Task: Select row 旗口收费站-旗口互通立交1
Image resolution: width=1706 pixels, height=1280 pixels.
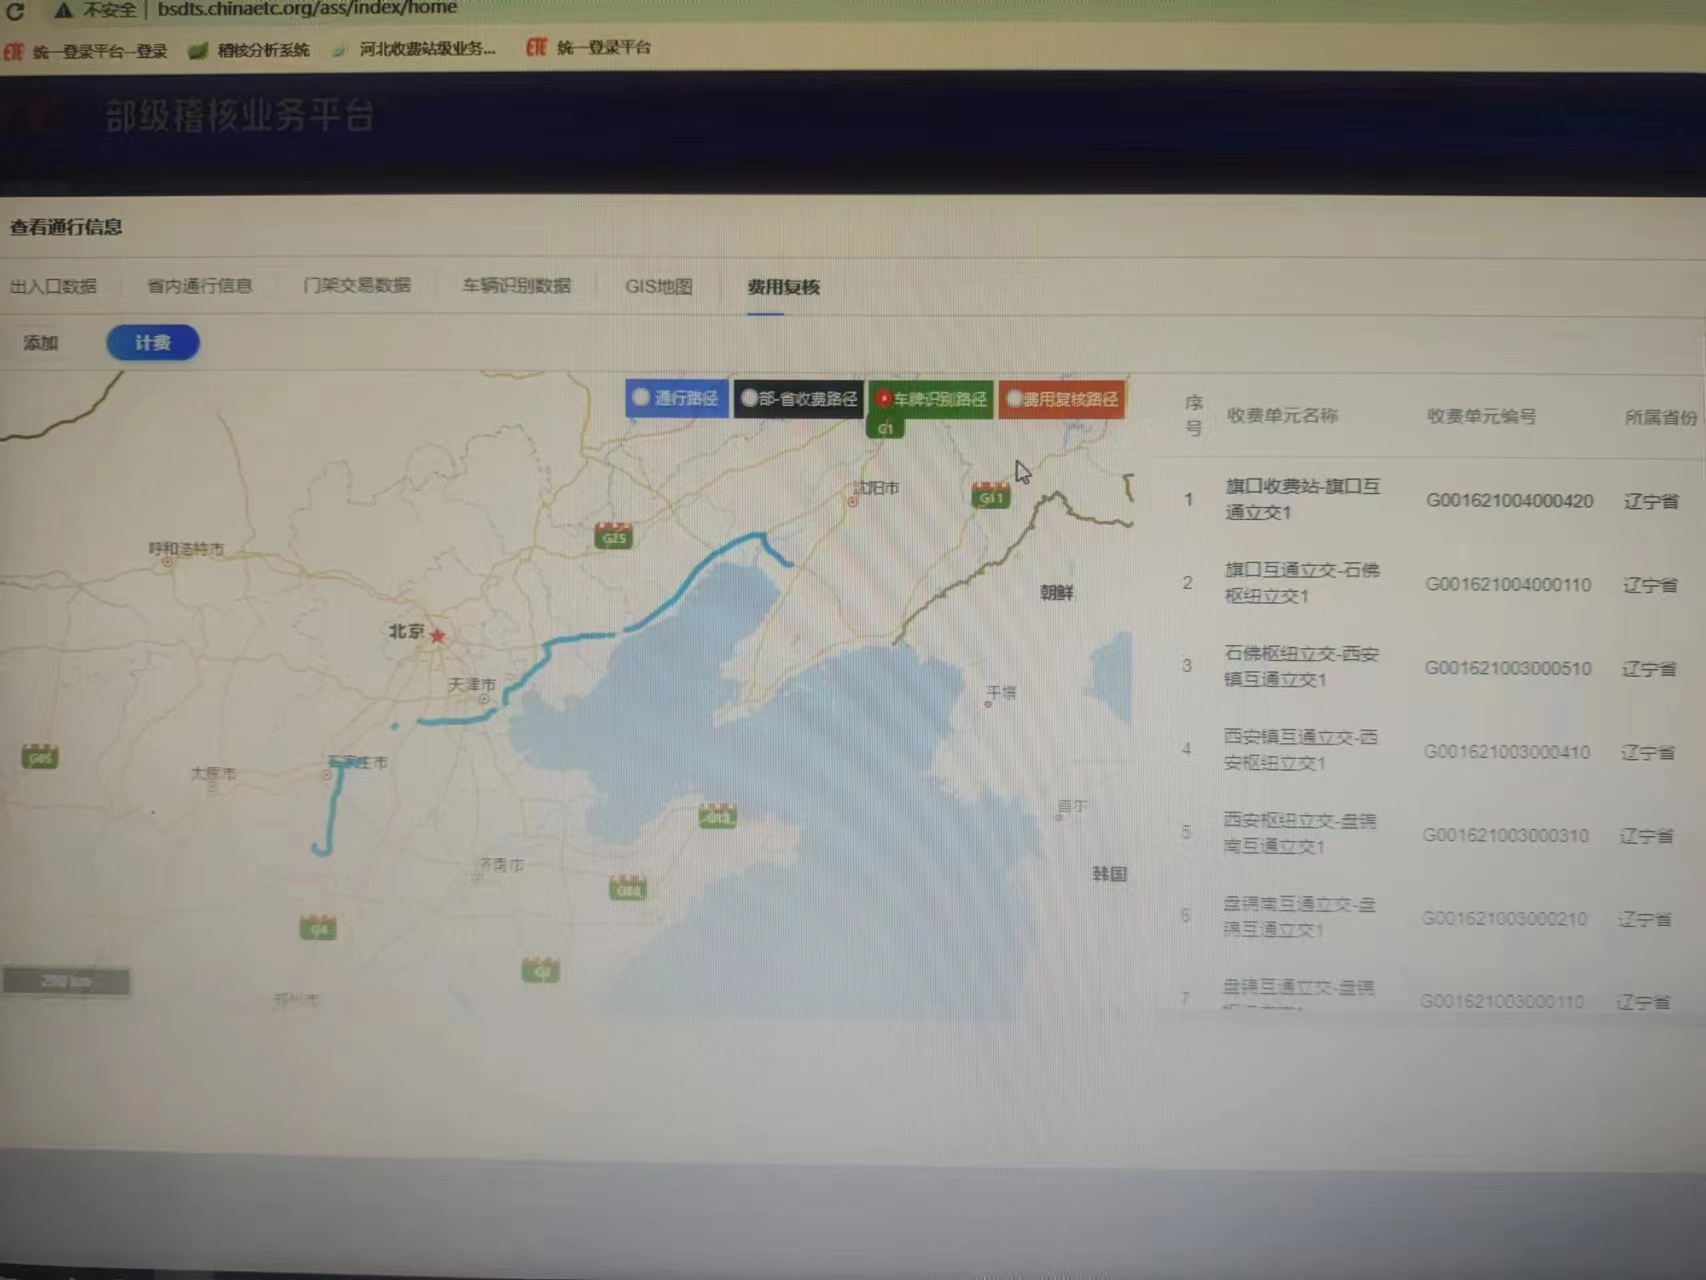Action: pos(1430,499)
